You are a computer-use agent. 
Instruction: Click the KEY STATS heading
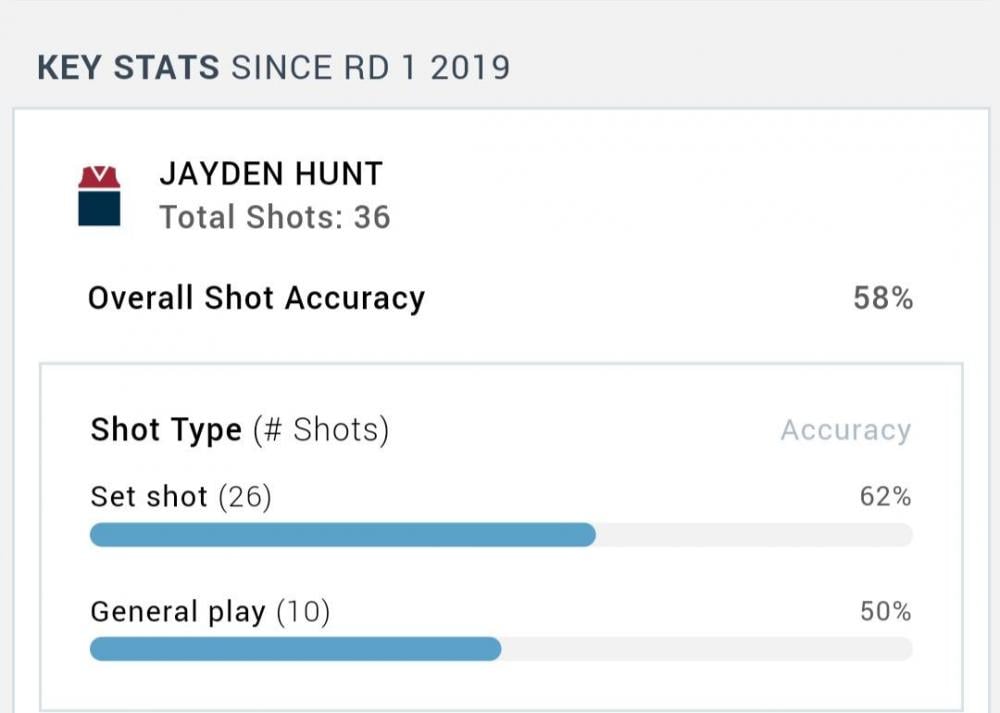128,68
